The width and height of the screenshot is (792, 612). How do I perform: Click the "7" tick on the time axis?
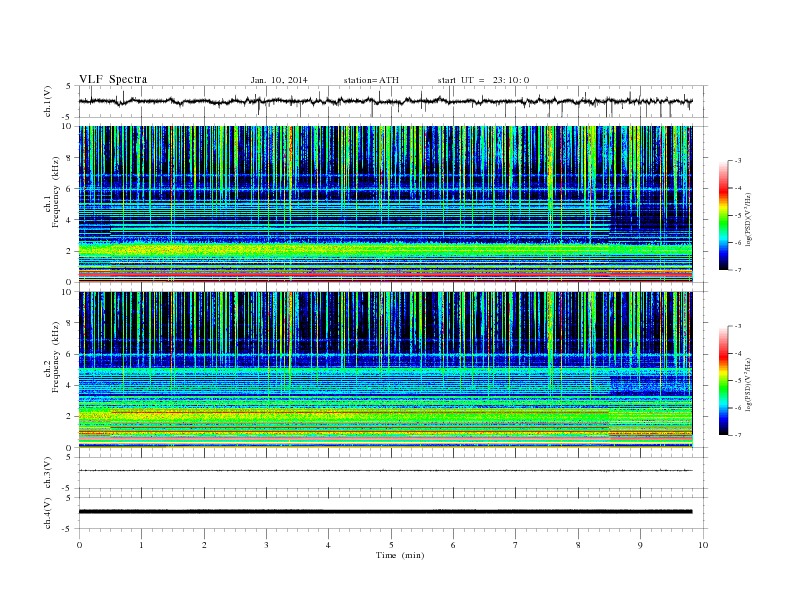(515, 545)
